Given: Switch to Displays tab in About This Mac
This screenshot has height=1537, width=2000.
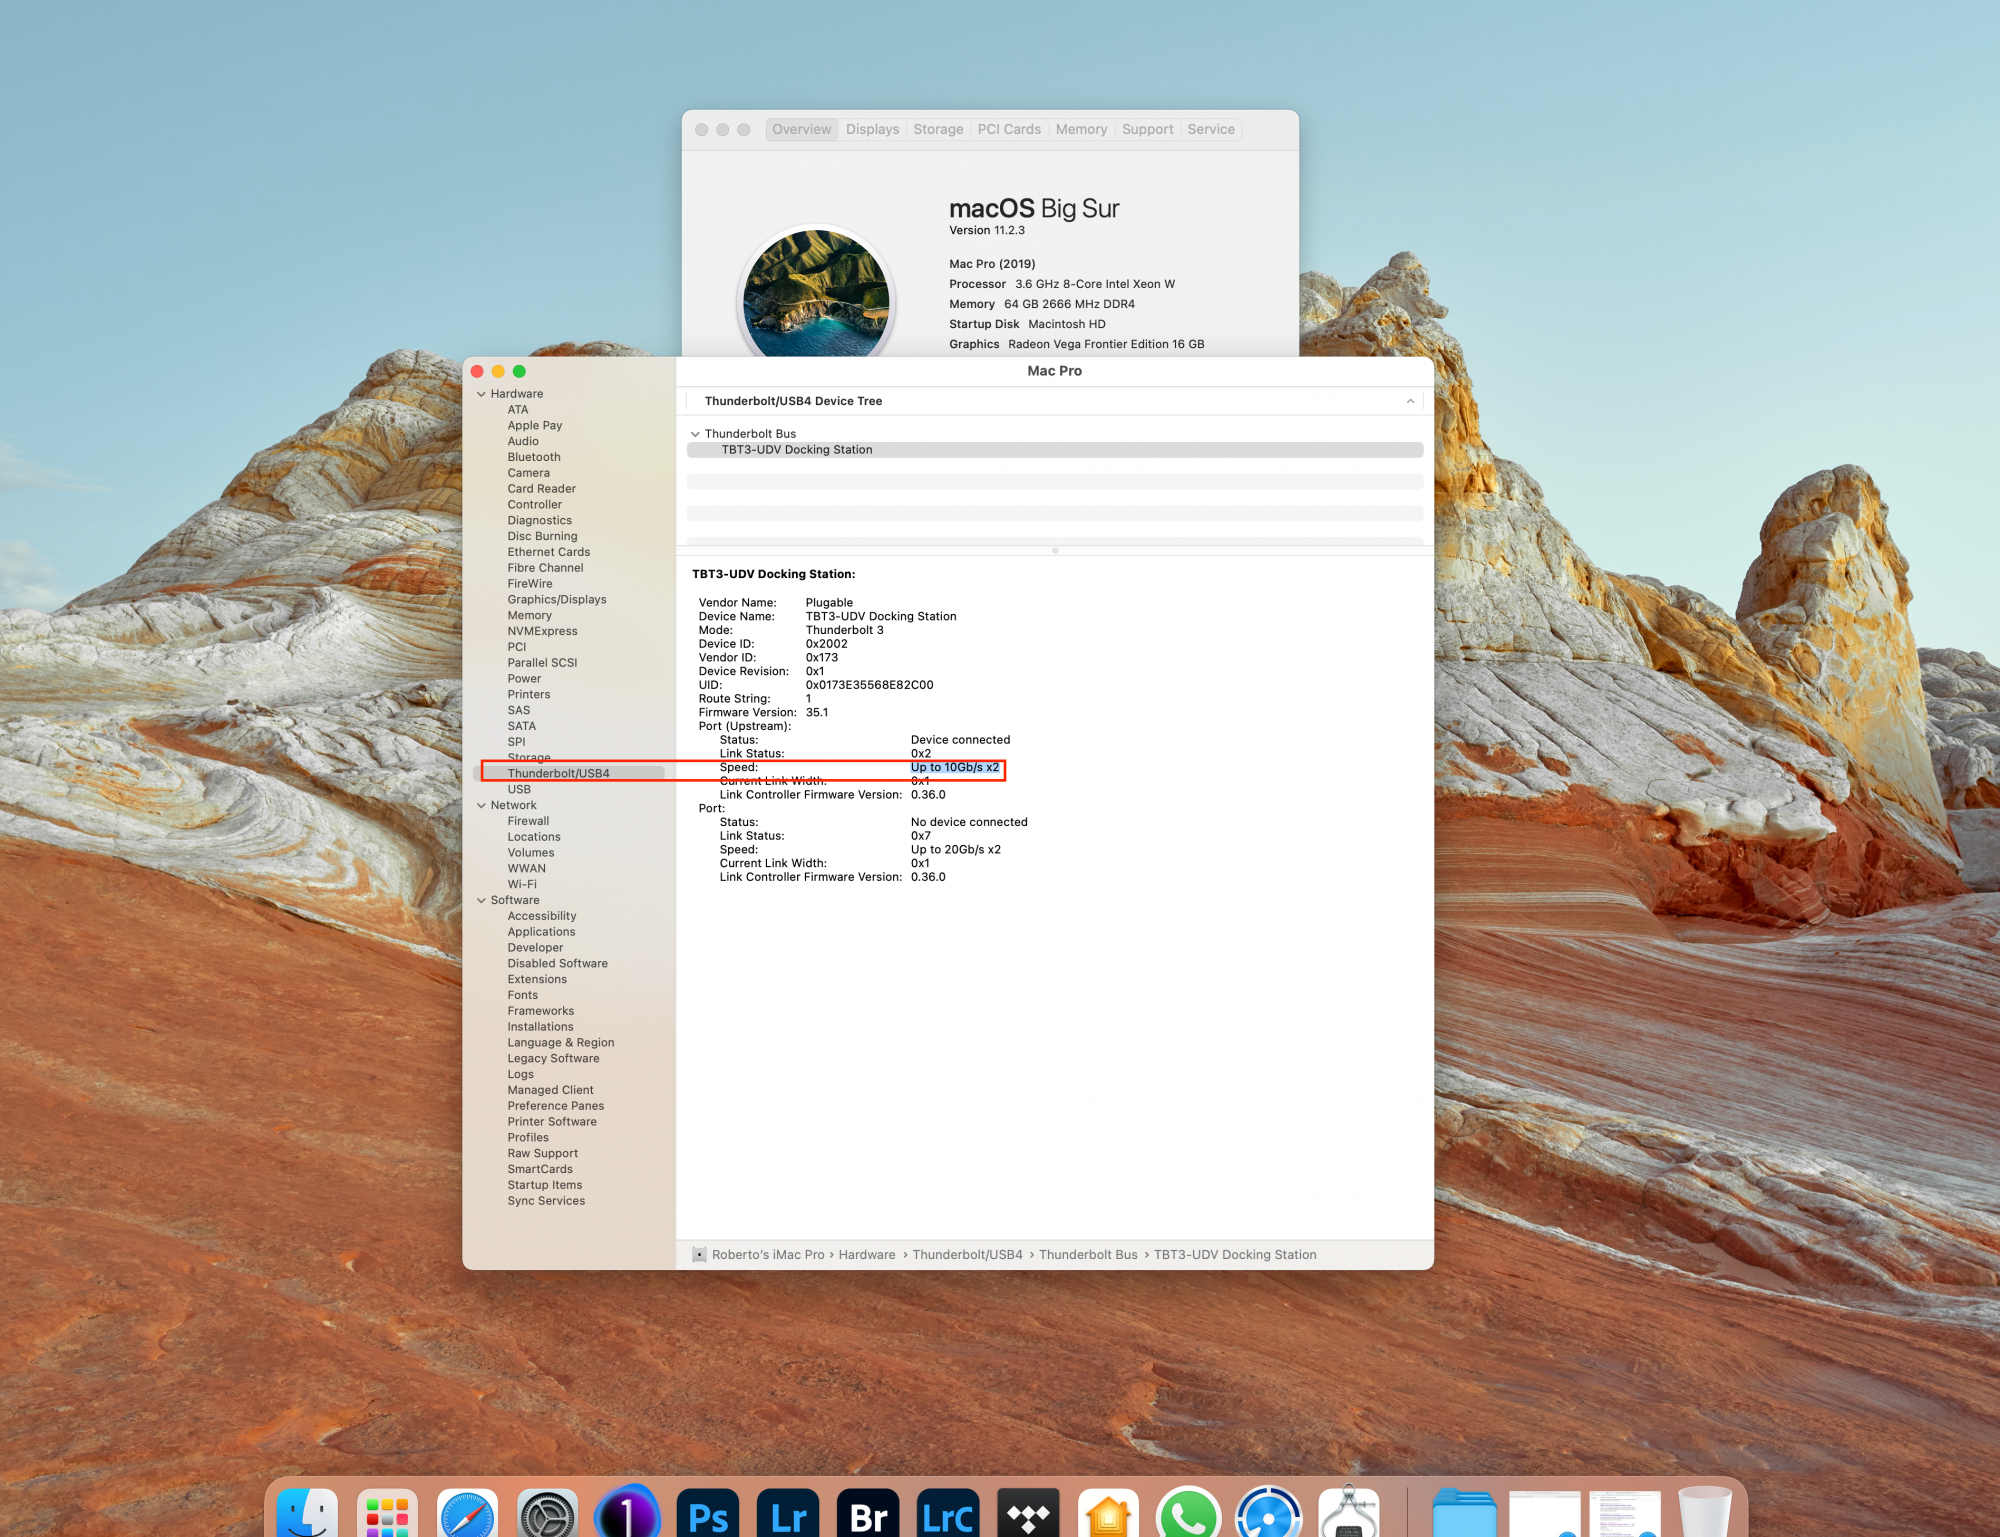Looking at the screenshot, I should (x=872, y=129).
